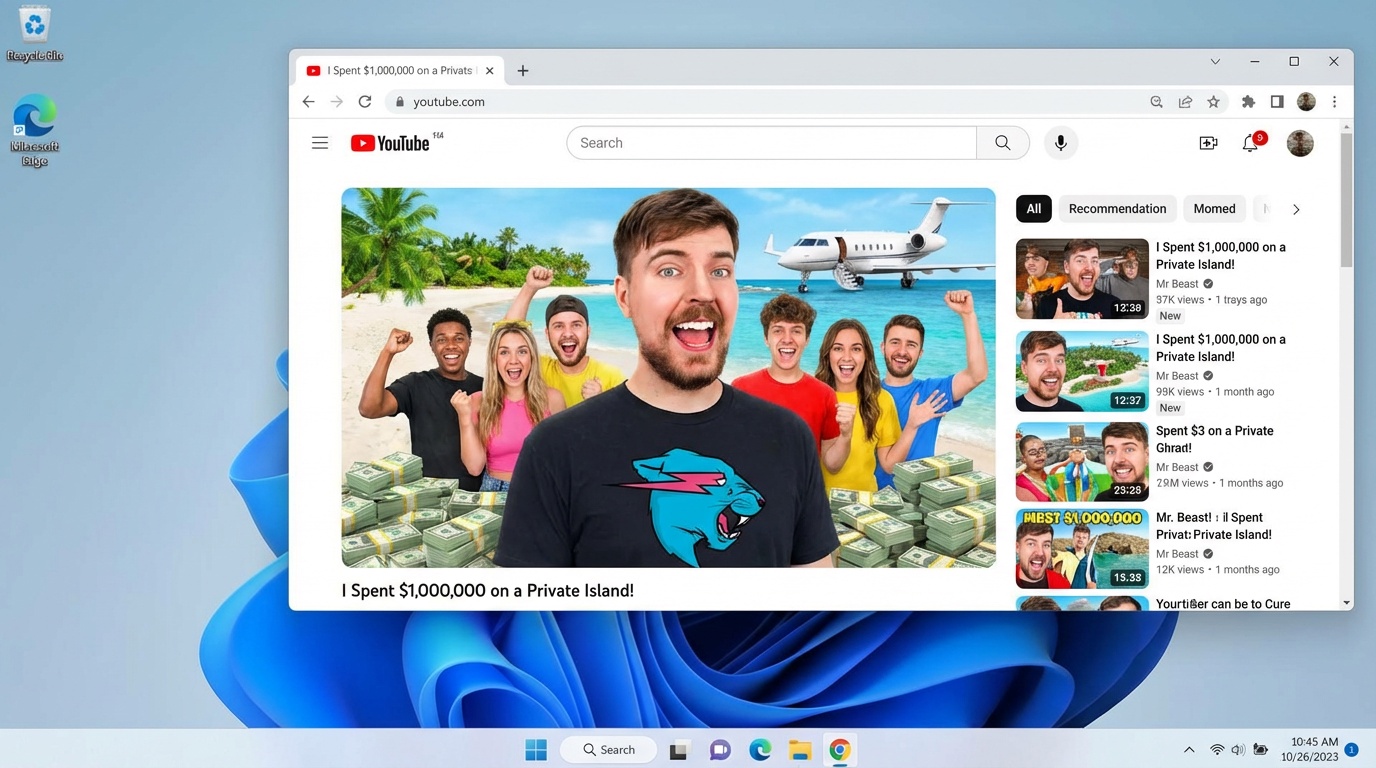Open the browser tab search dropdown
This screenshot has height=768, width=1376.
(x=1215, y=61)
